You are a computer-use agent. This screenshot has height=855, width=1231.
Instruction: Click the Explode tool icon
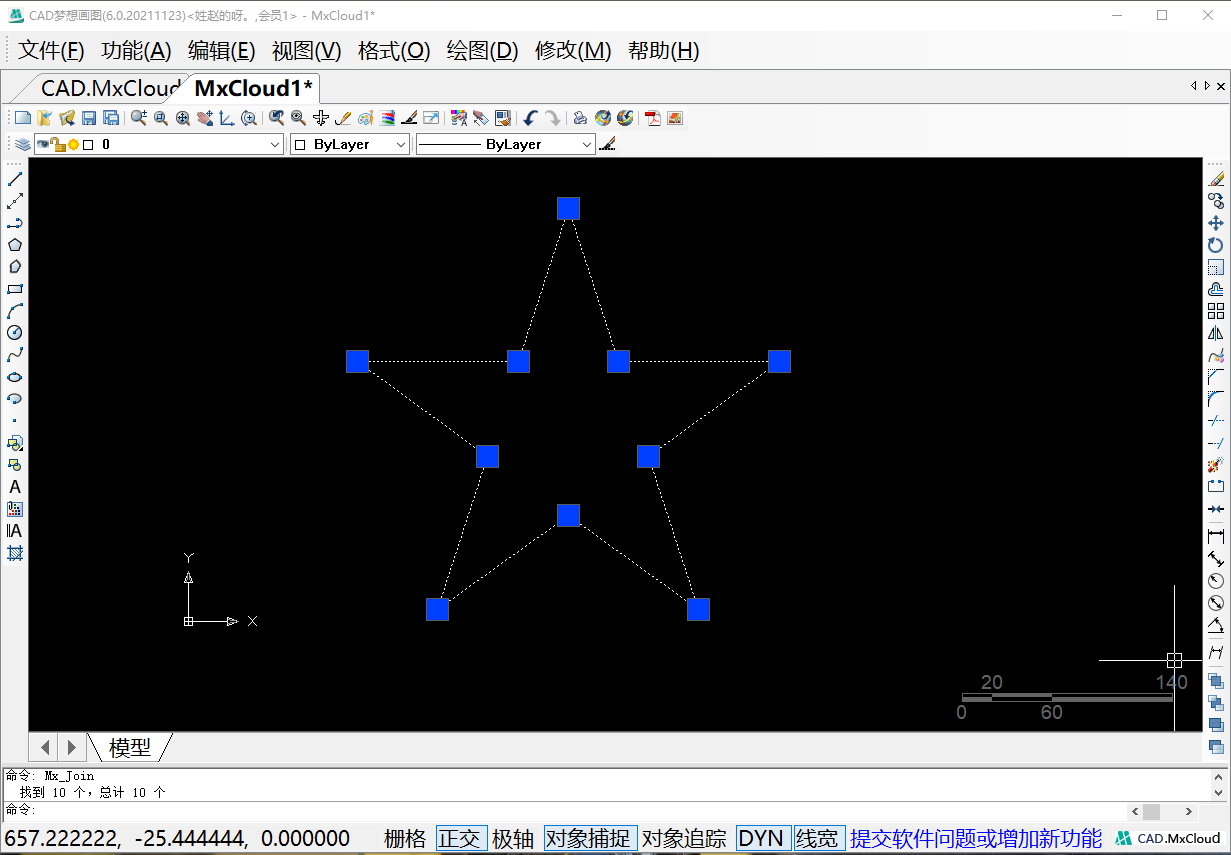1216,465
